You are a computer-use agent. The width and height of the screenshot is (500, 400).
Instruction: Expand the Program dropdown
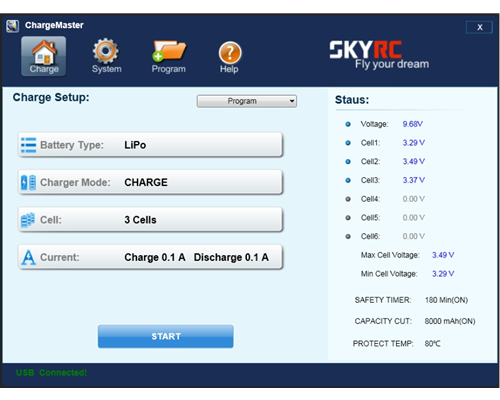pyautogui.click(x=247, y=101)
